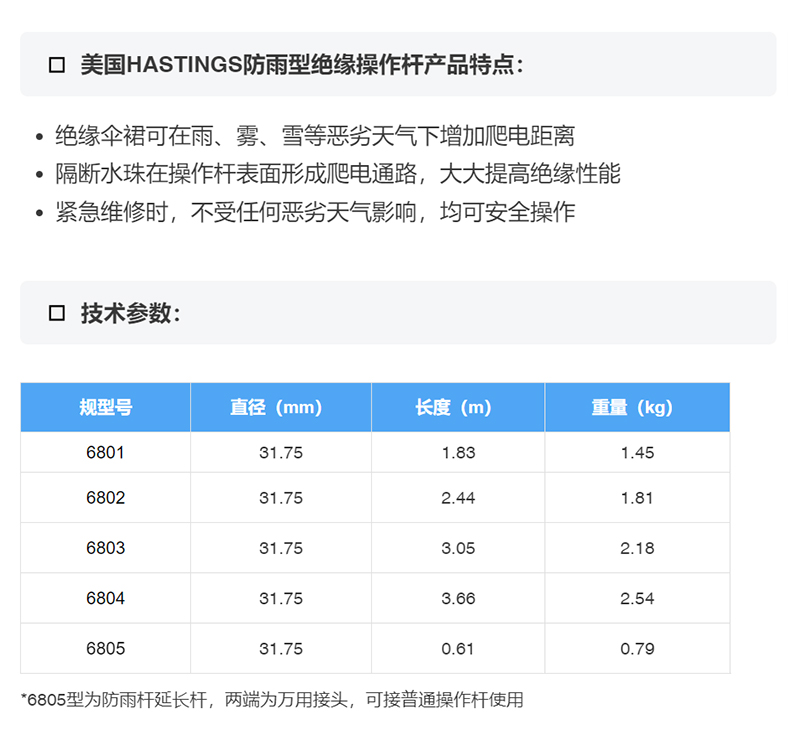This screenshot has width=800, height=740.
Task: Click the 规型号 column header
Action: pos(106,407)
